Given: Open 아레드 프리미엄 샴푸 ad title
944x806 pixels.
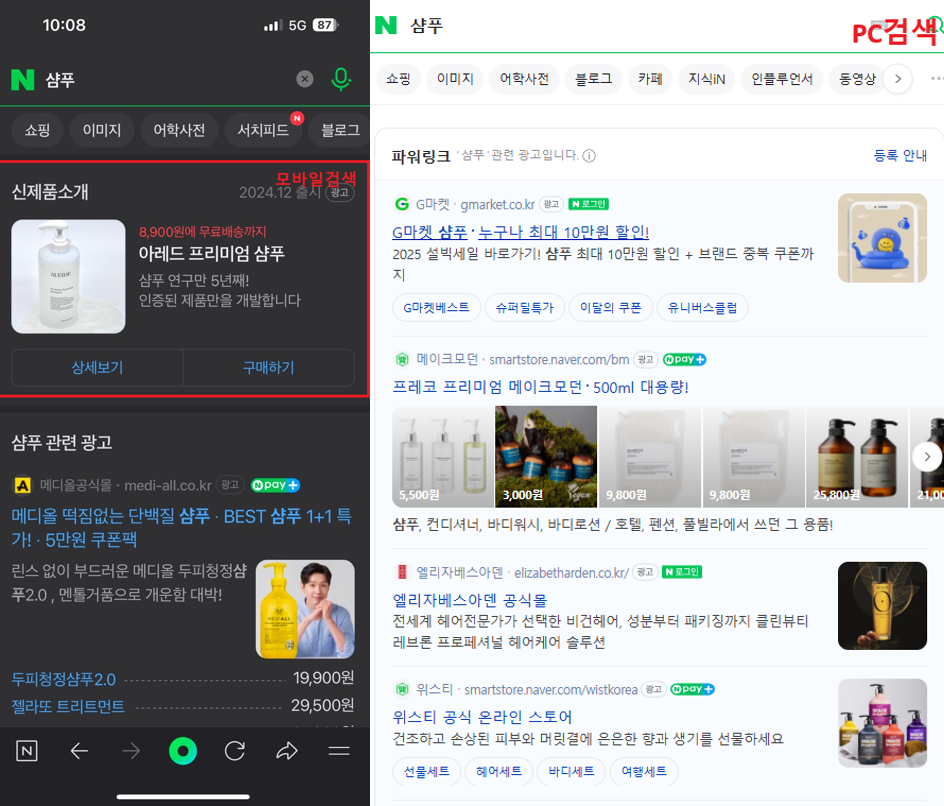Looking at the screenshot, I should coord(211,253).
